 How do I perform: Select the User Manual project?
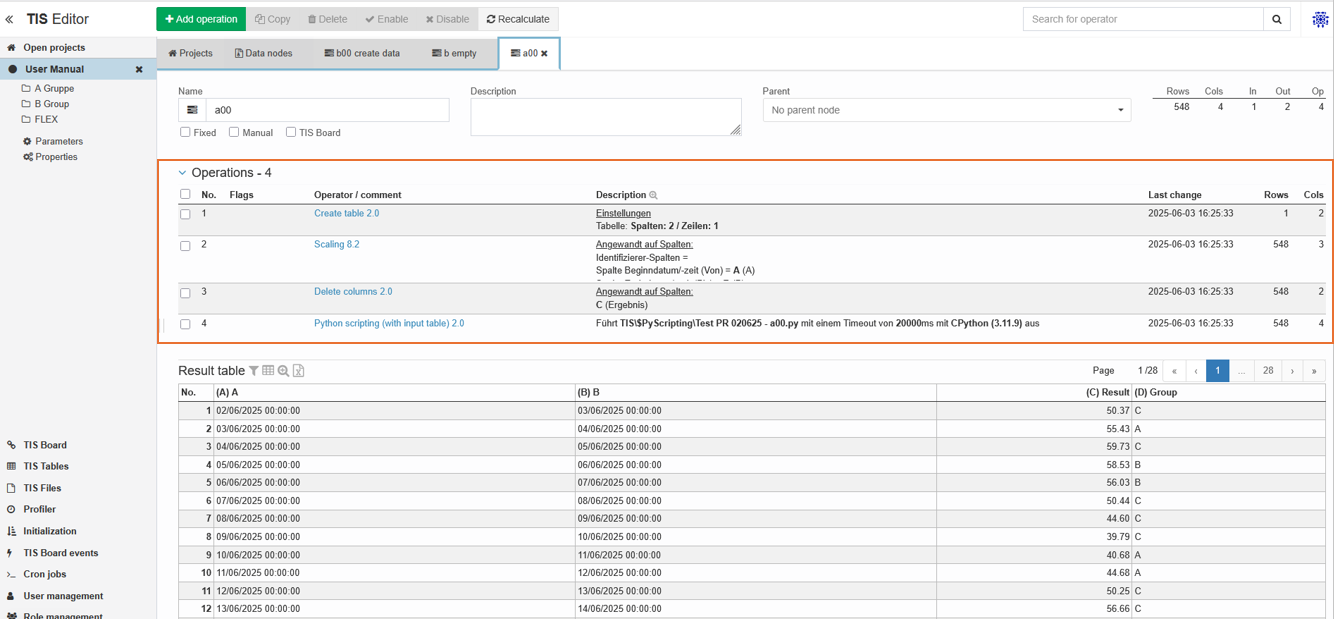coord(54,69)
